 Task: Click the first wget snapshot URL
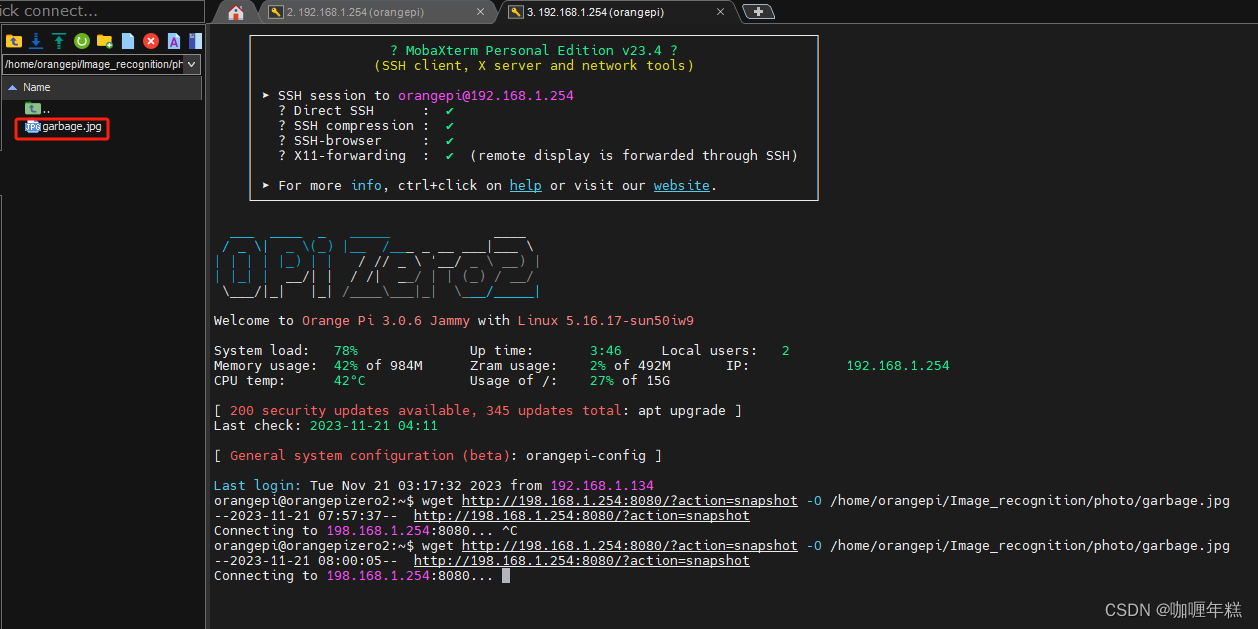[630, 500]
